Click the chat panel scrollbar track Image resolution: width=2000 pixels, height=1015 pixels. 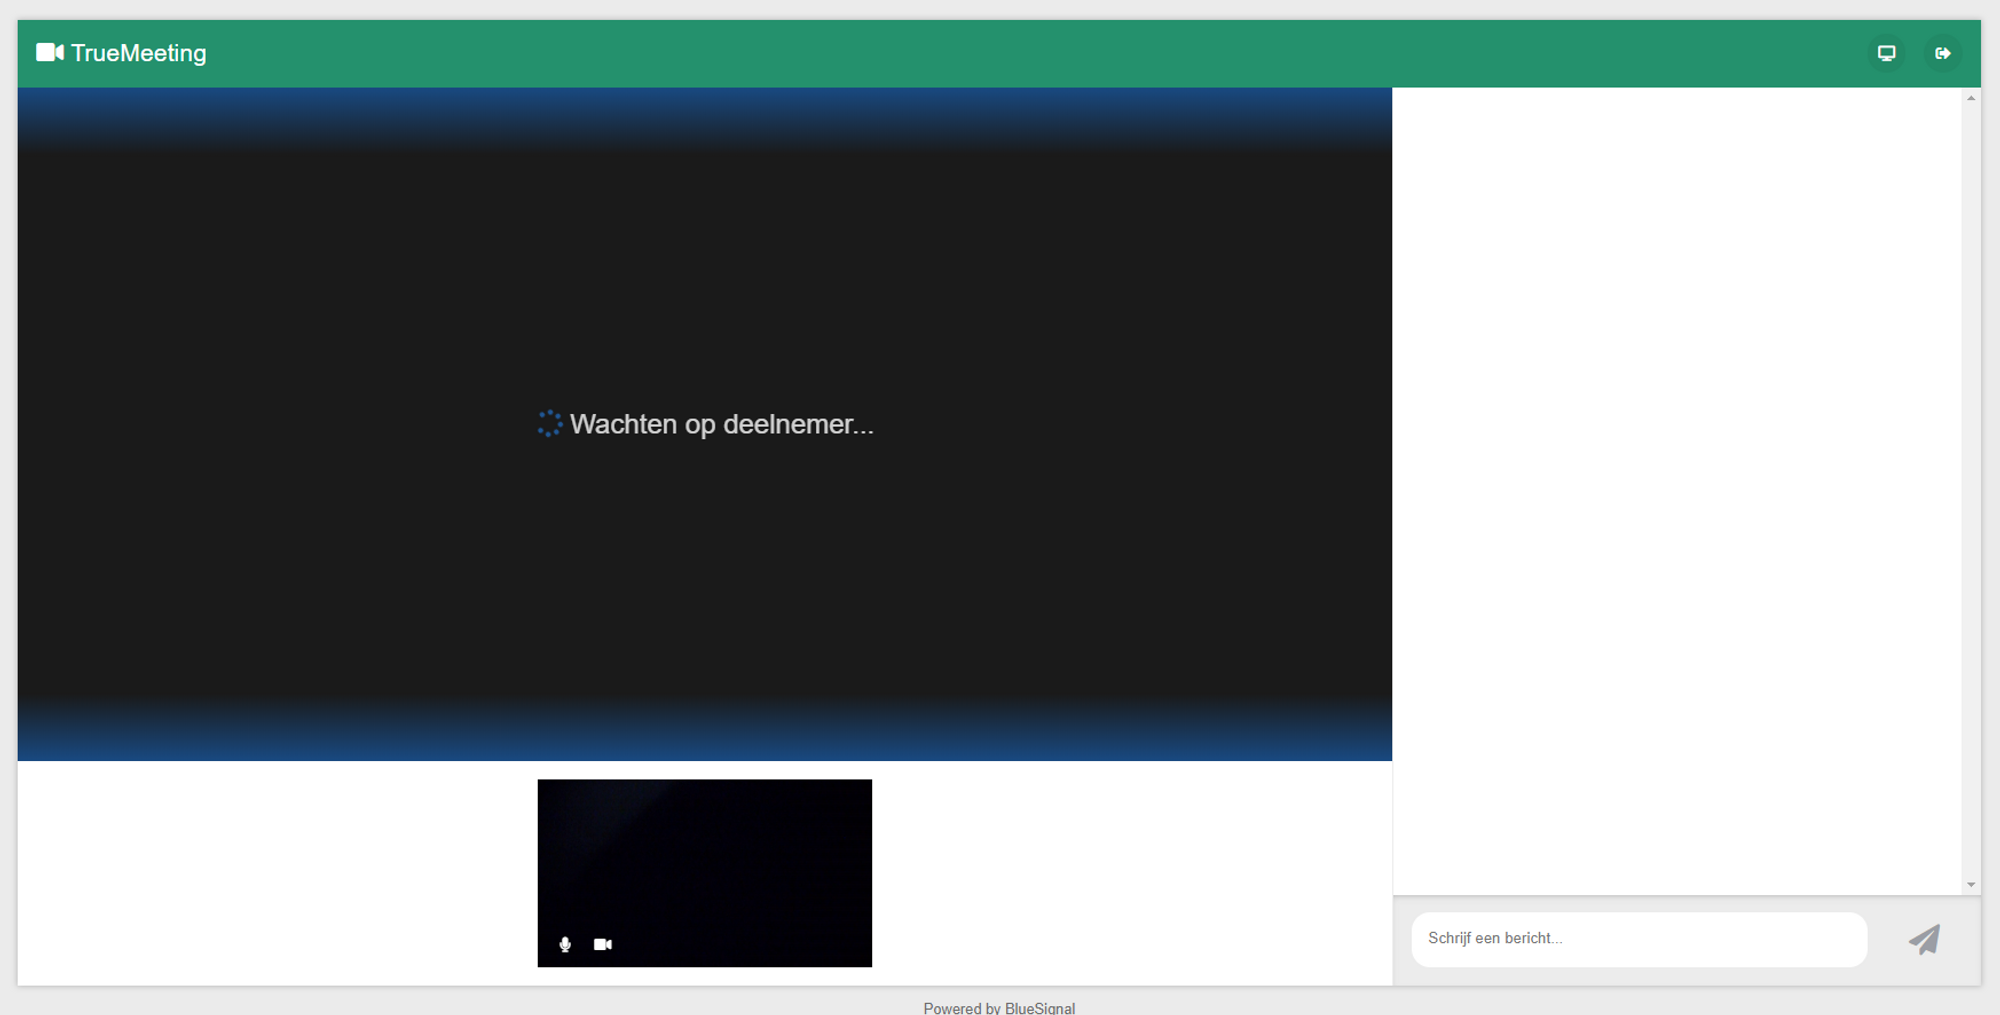coord(1971,490)
